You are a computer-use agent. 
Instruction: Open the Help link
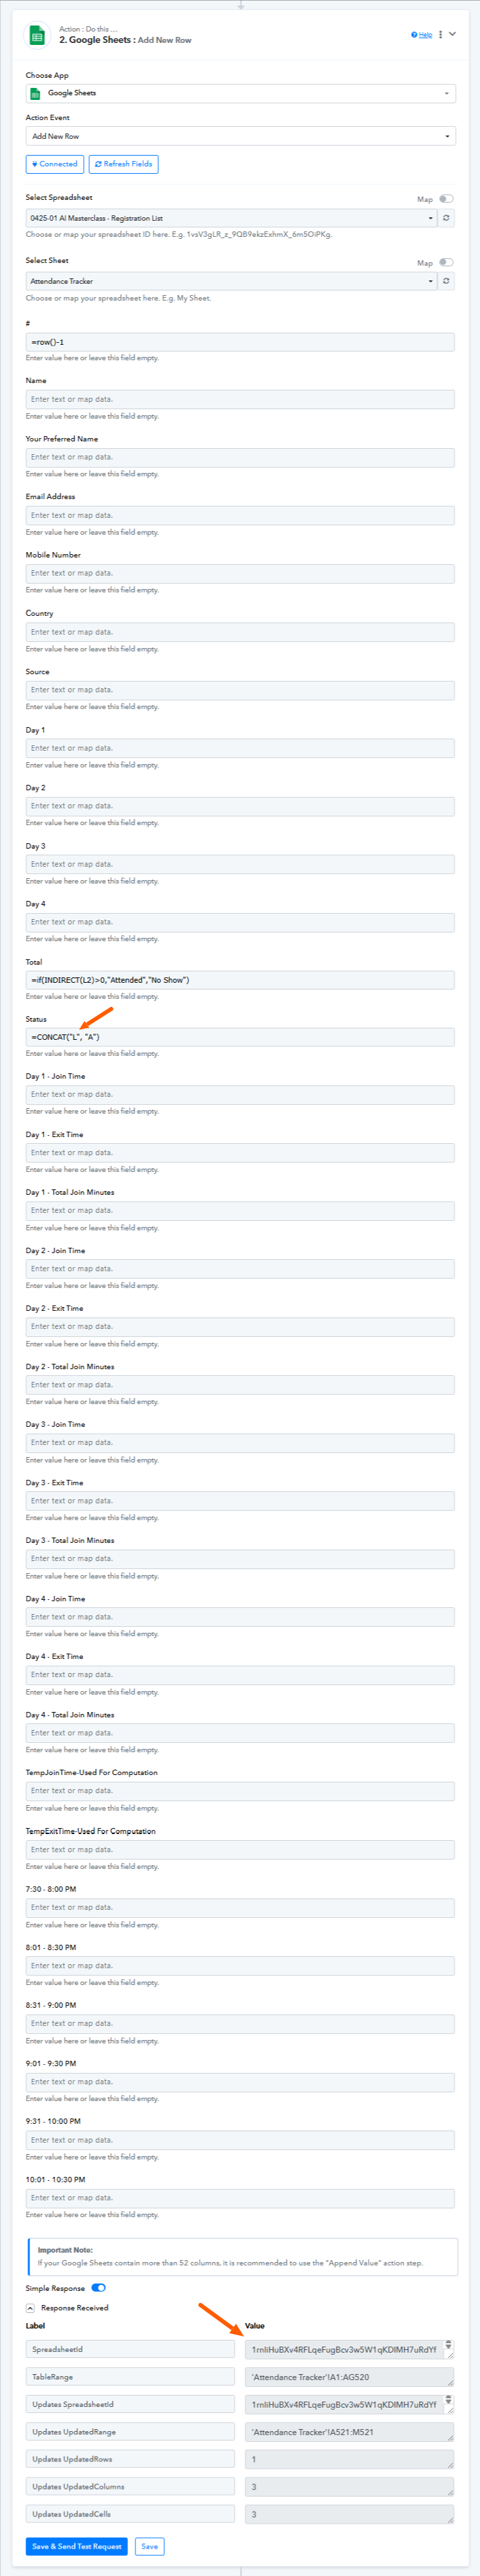coord(422,35)
